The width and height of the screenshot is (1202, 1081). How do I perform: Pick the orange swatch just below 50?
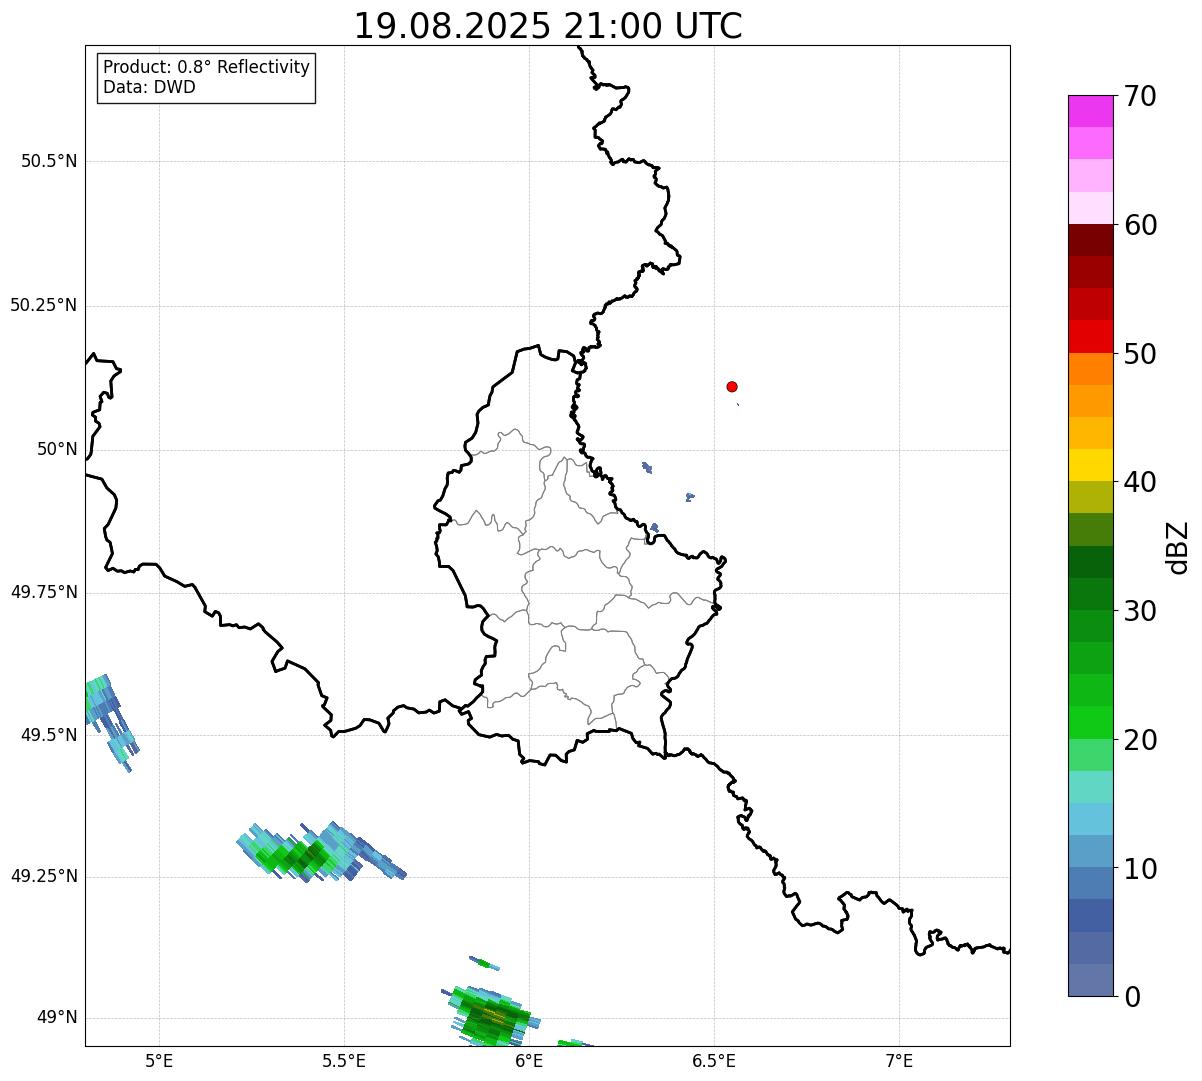click(x=1090, y=369)
